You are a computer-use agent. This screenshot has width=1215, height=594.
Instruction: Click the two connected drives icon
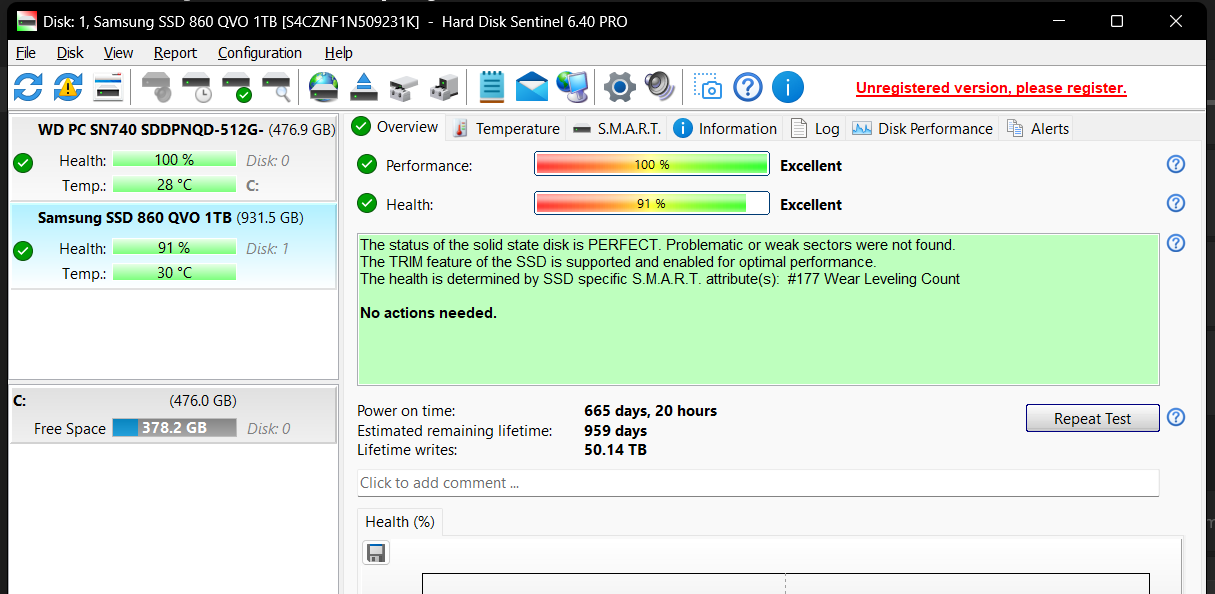coord(404,87)
